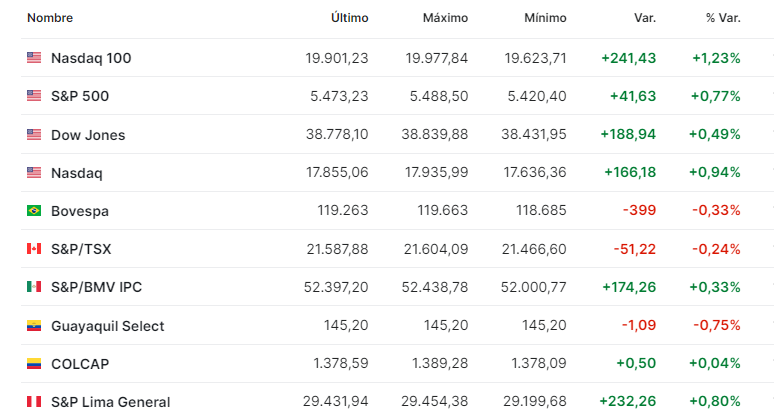Open the Guayaquil Select index link

point(108,326)
